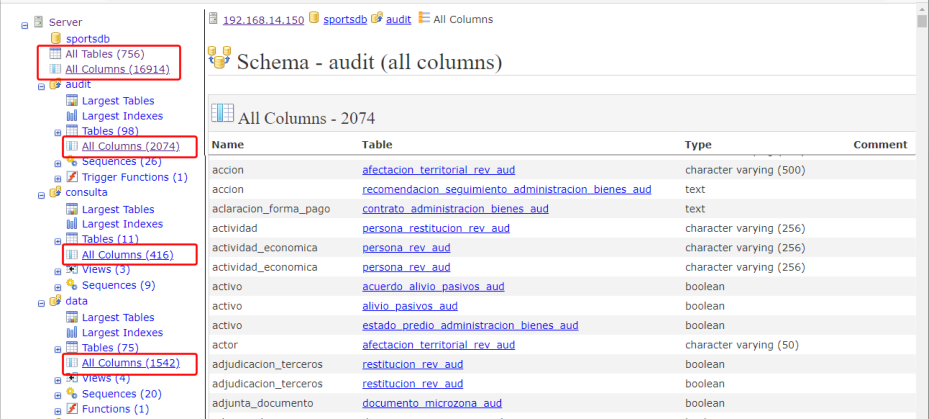Click the Largest Indexes icon under consulta
Image resolution: width=929 pixels, height=419 pixels.
(x=72, y=225)
